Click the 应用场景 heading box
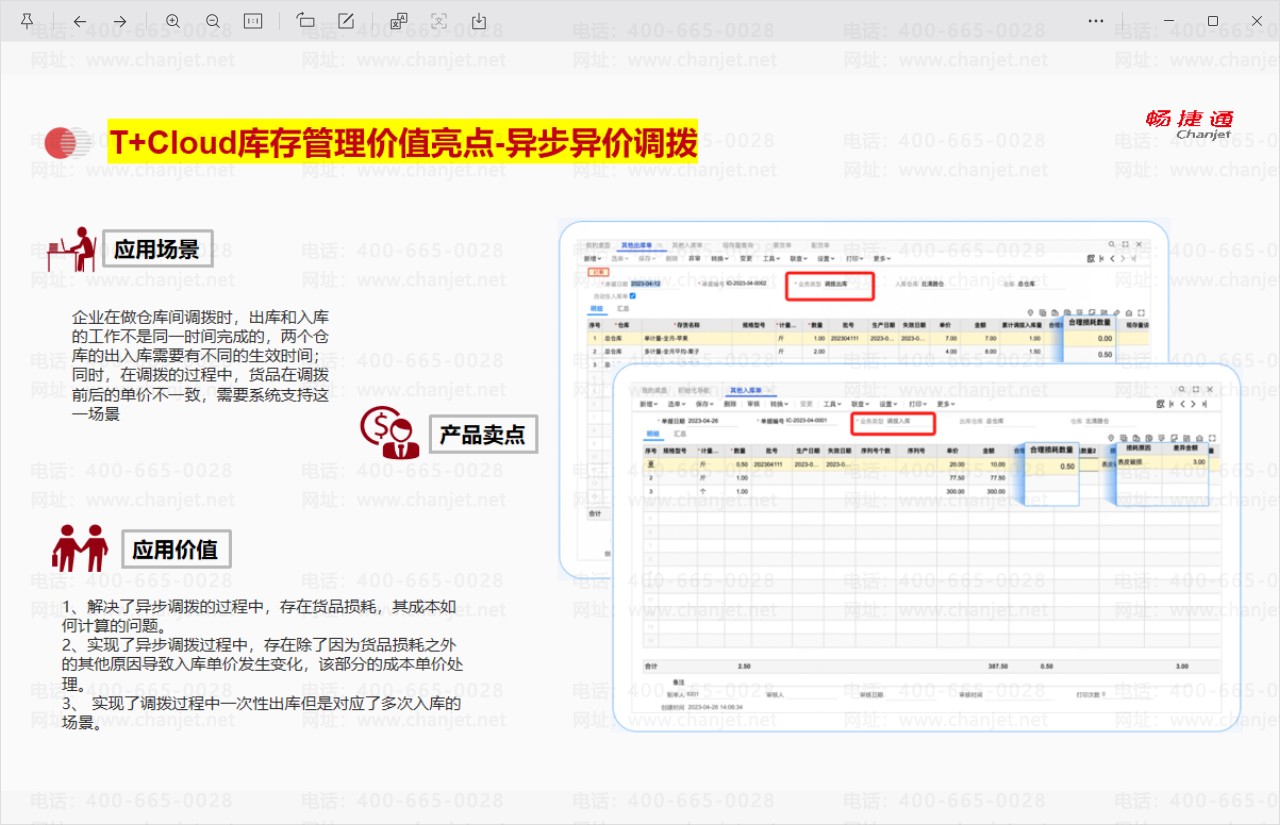Viewport: 1280px width, 825px height. point(157,249)
